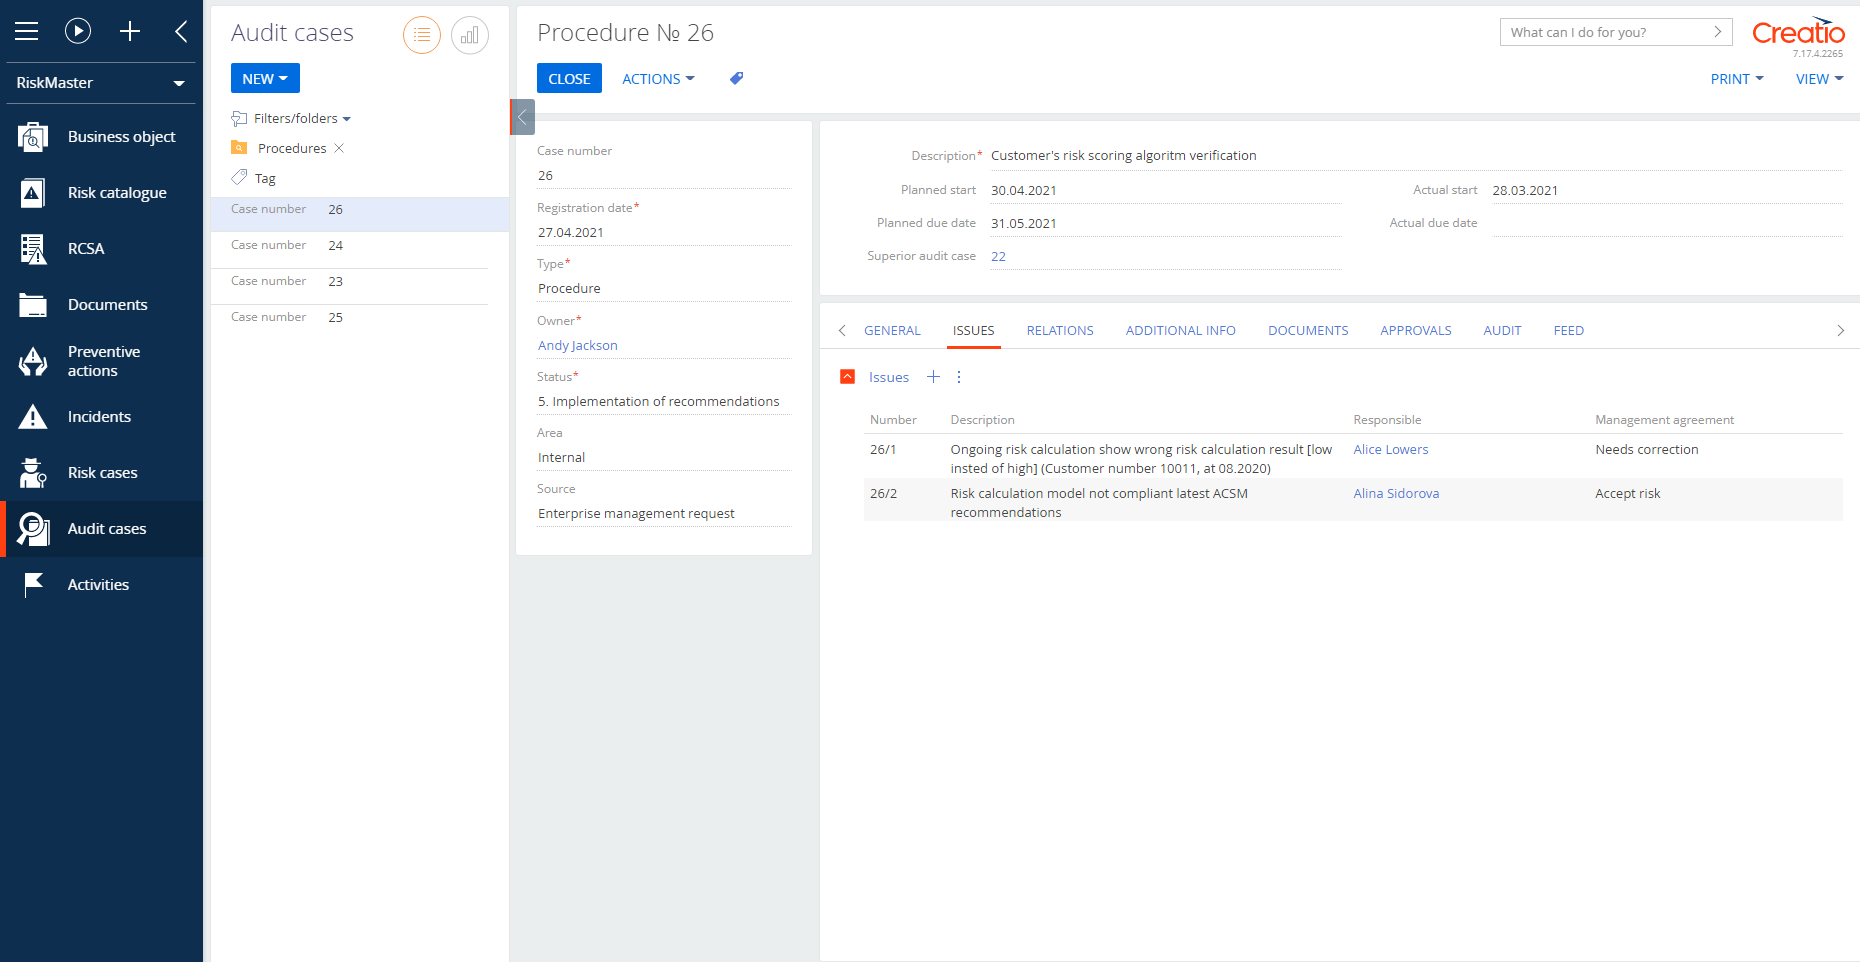The image size is (1860, 962).
Task: Click the CLOSE button
Action: (569, 78)
